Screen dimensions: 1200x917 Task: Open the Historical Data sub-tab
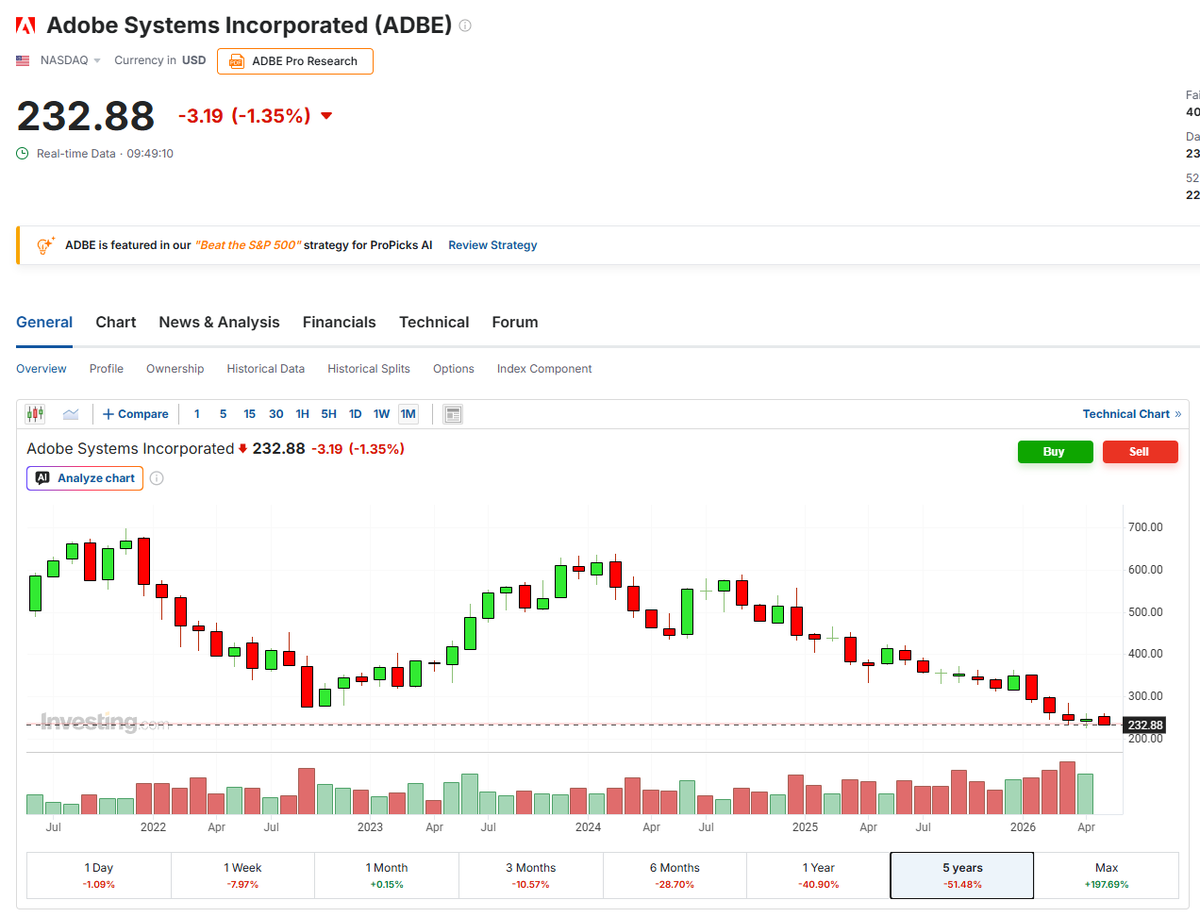point(266,369)
